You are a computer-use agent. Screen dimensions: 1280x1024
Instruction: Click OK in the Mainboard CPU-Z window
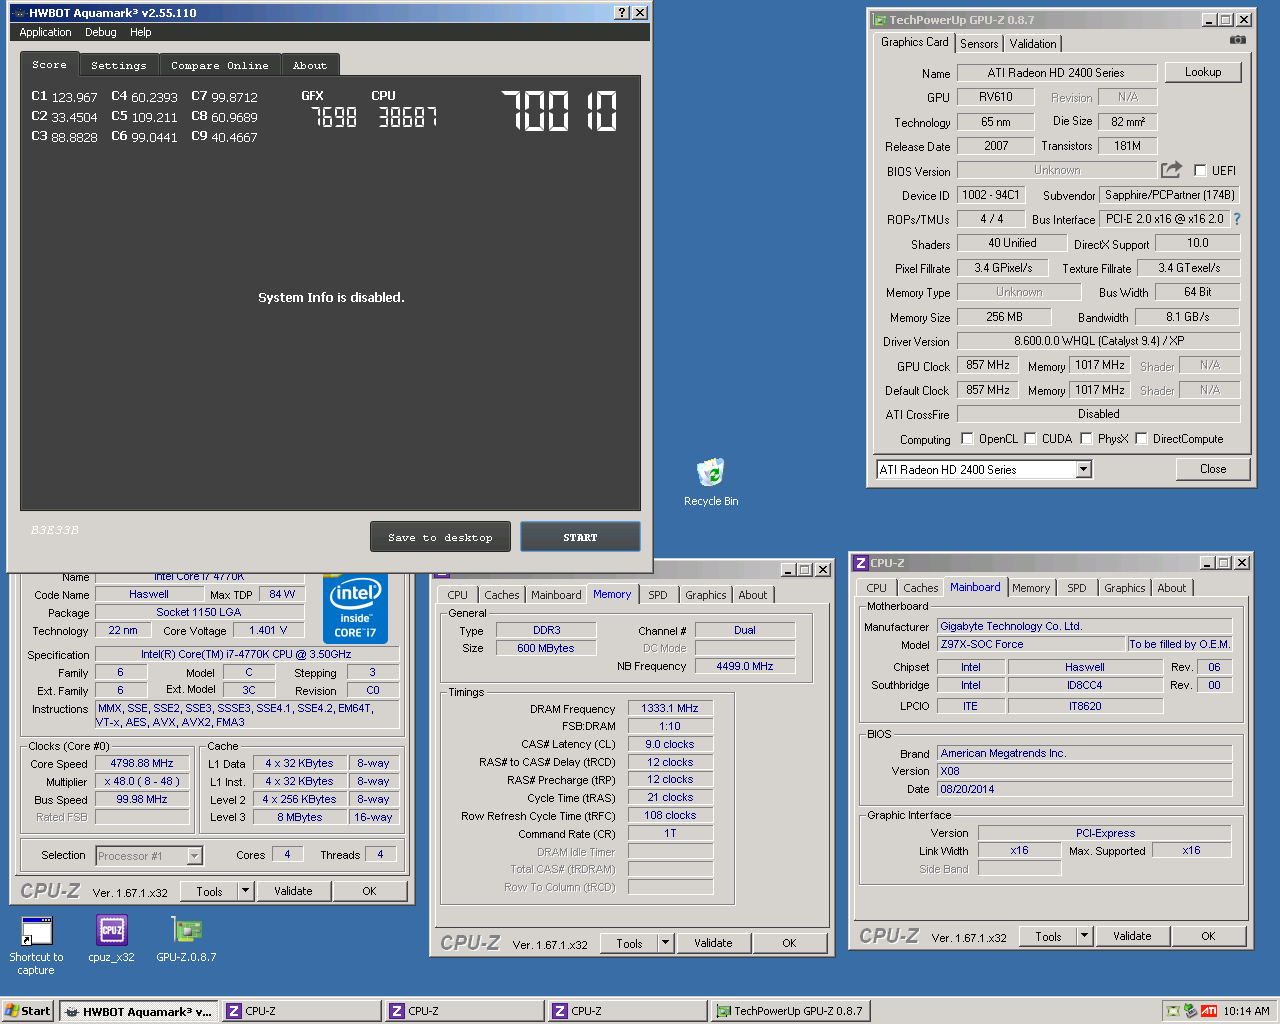point(1208,936)
